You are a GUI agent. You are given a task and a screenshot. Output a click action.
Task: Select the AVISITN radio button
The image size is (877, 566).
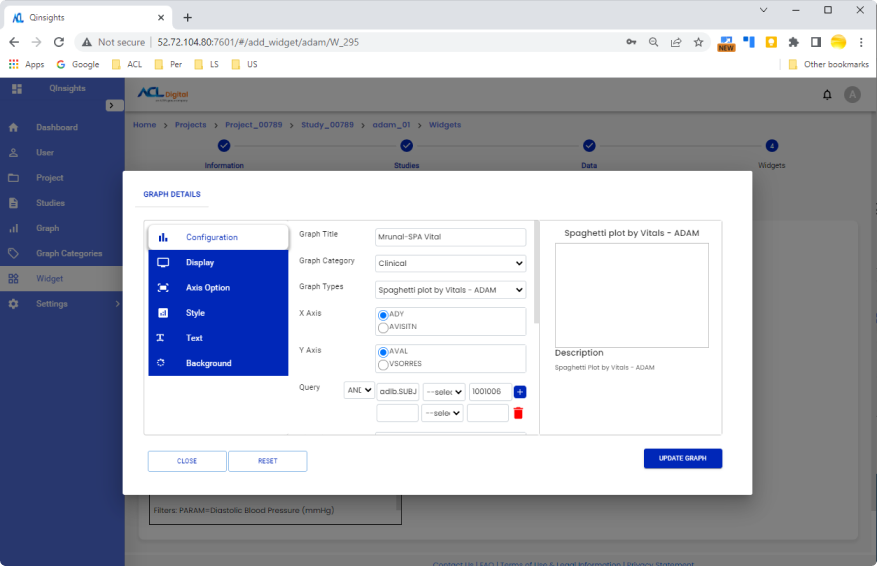pyautogui.click(x=383, y=327)
